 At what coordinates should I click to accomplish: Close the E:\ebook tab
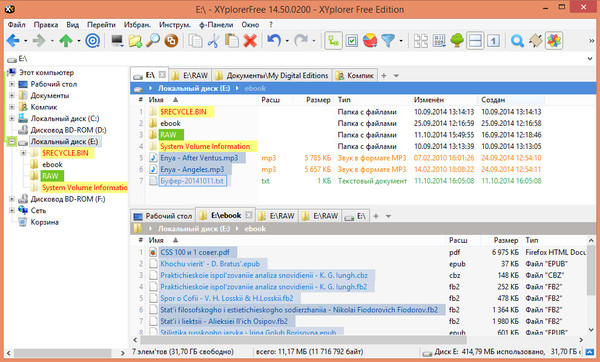point(249,215)
